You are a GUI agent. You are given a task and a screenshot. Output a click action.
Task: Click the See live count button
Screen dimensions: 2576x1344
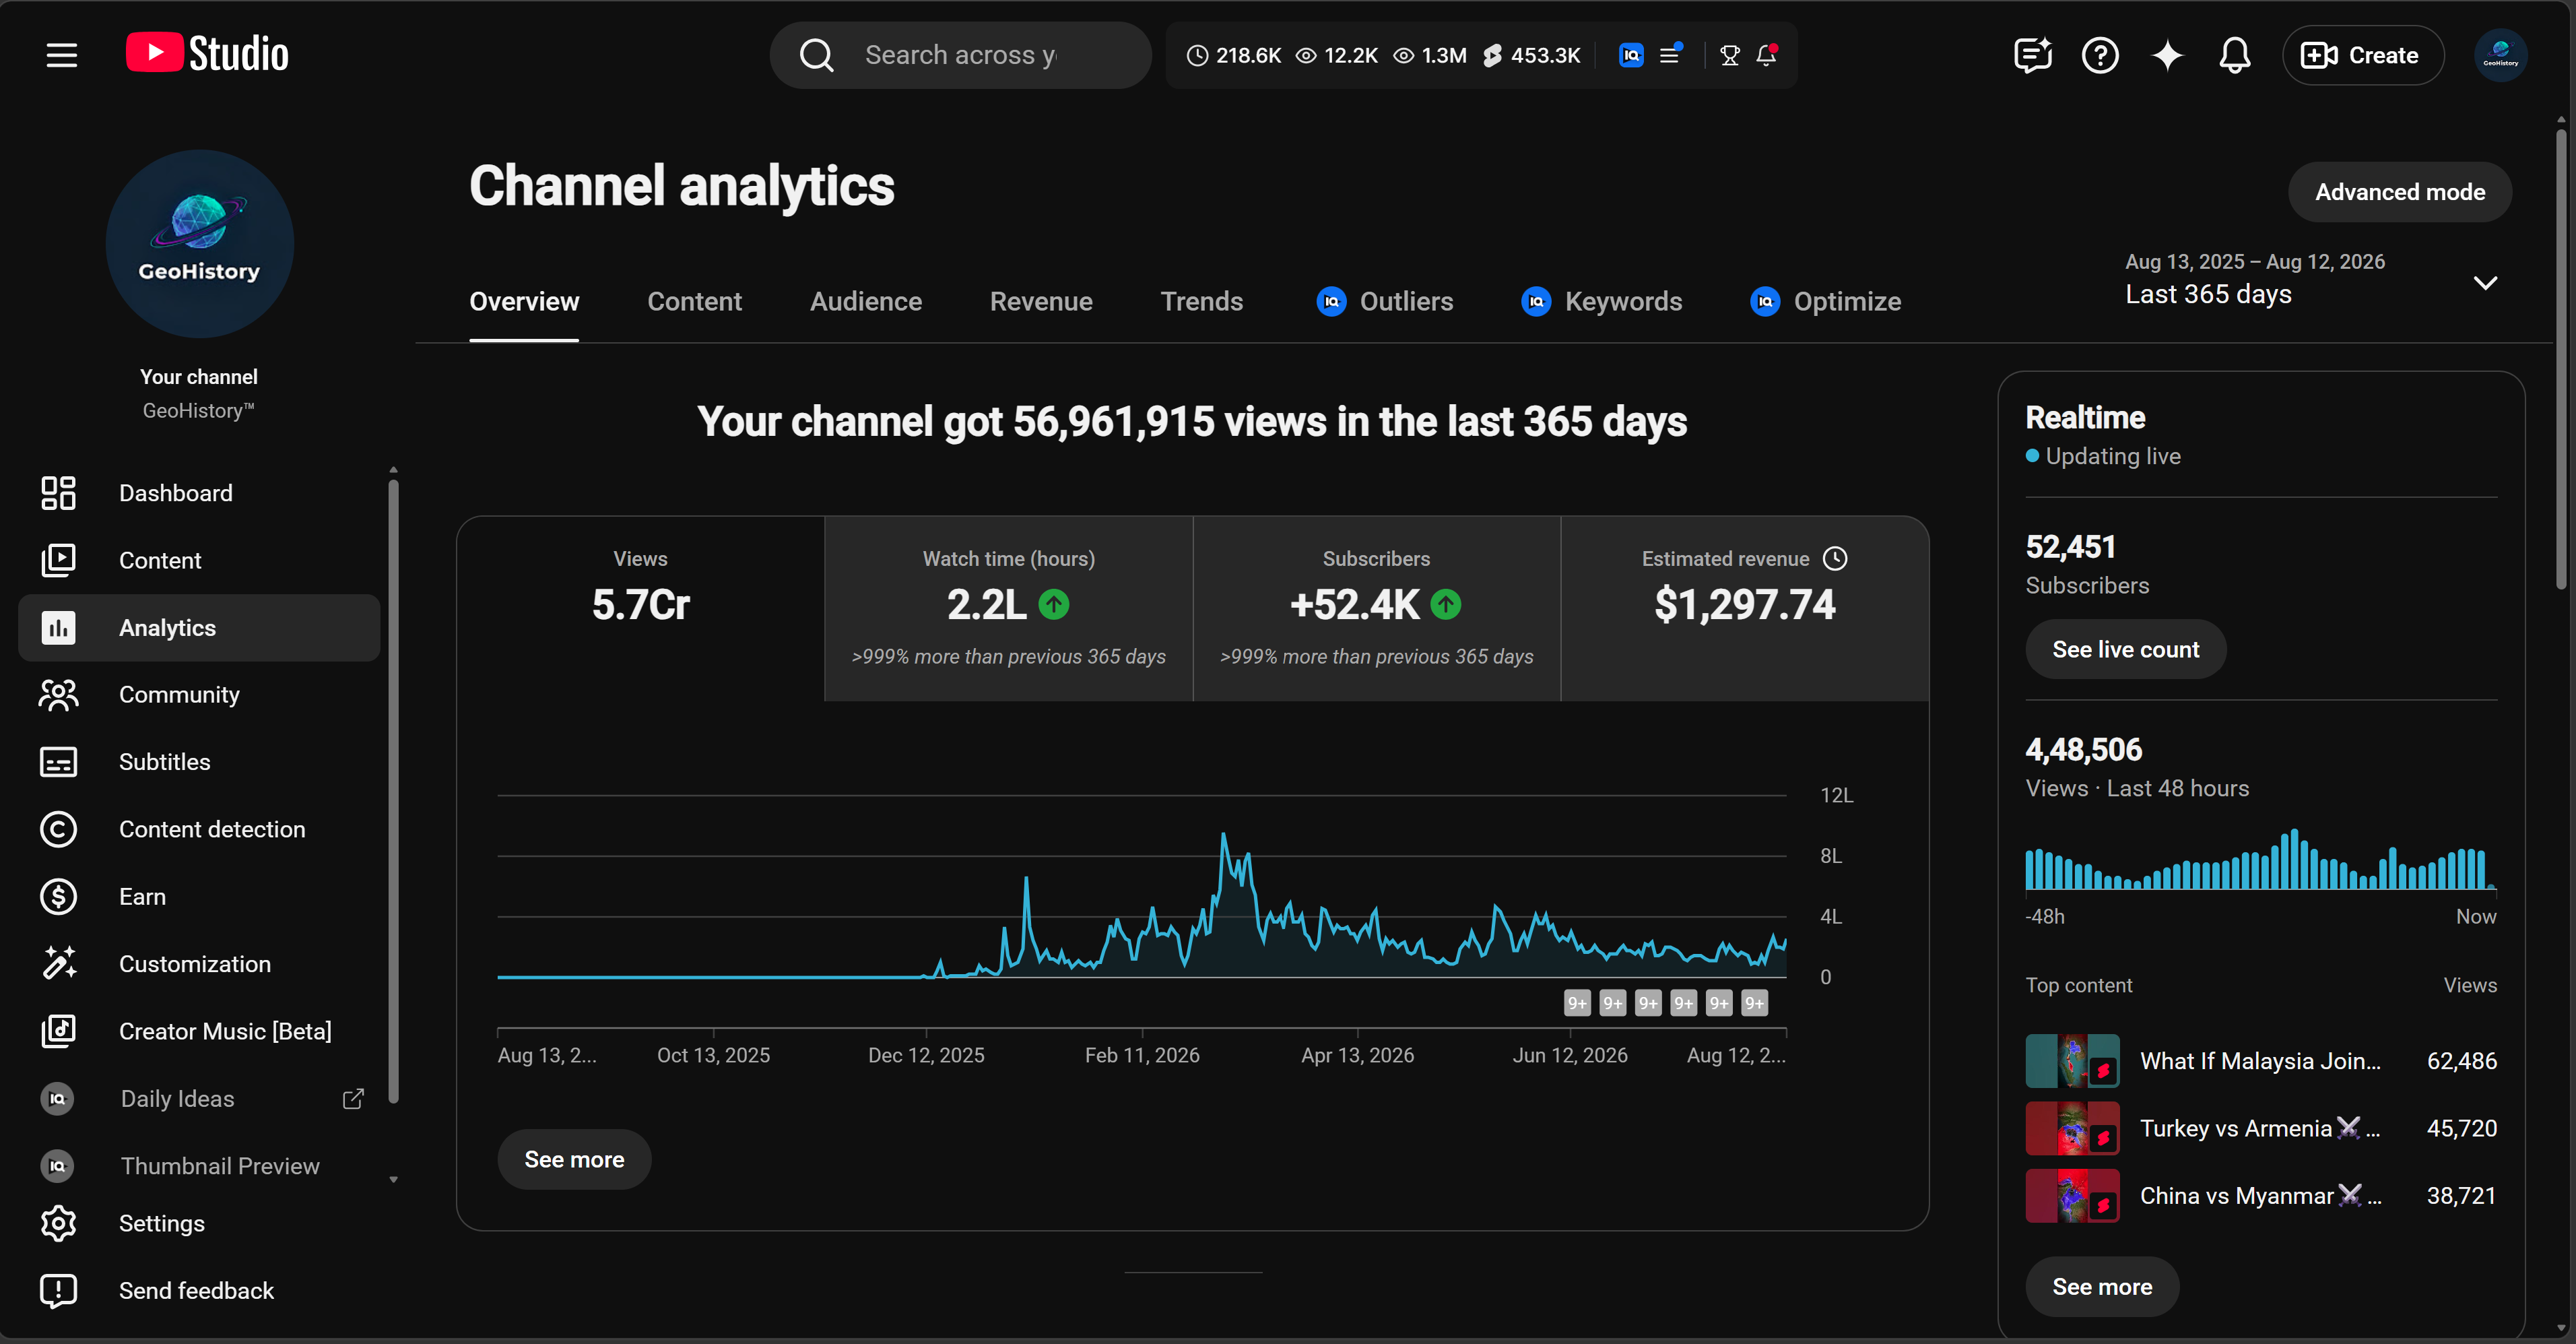pos(2125,650)
